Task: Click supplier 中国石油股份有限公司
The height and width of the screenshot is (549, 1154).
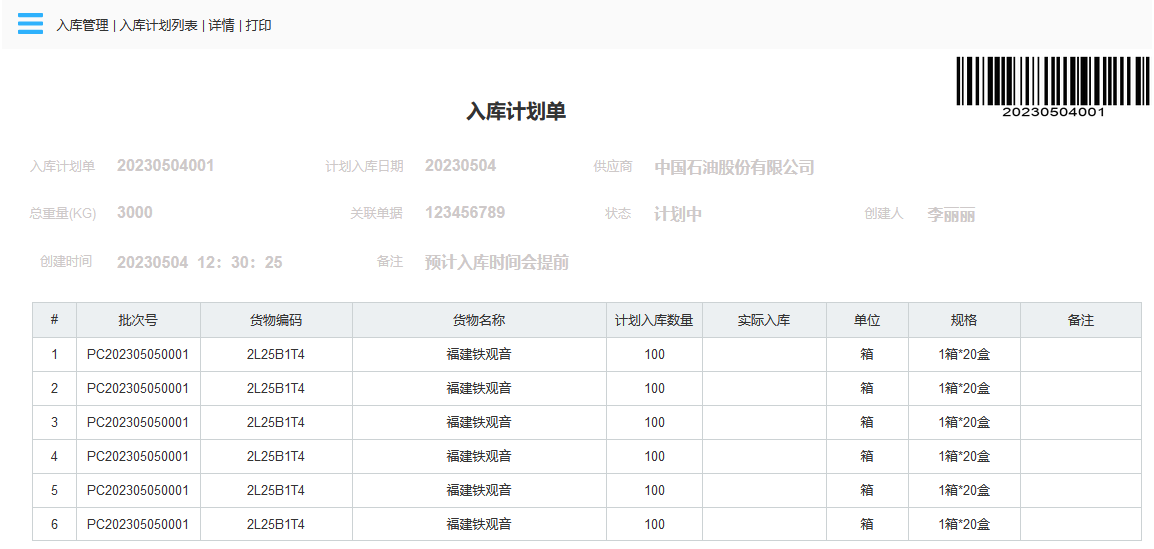Action: coord(734,168)
